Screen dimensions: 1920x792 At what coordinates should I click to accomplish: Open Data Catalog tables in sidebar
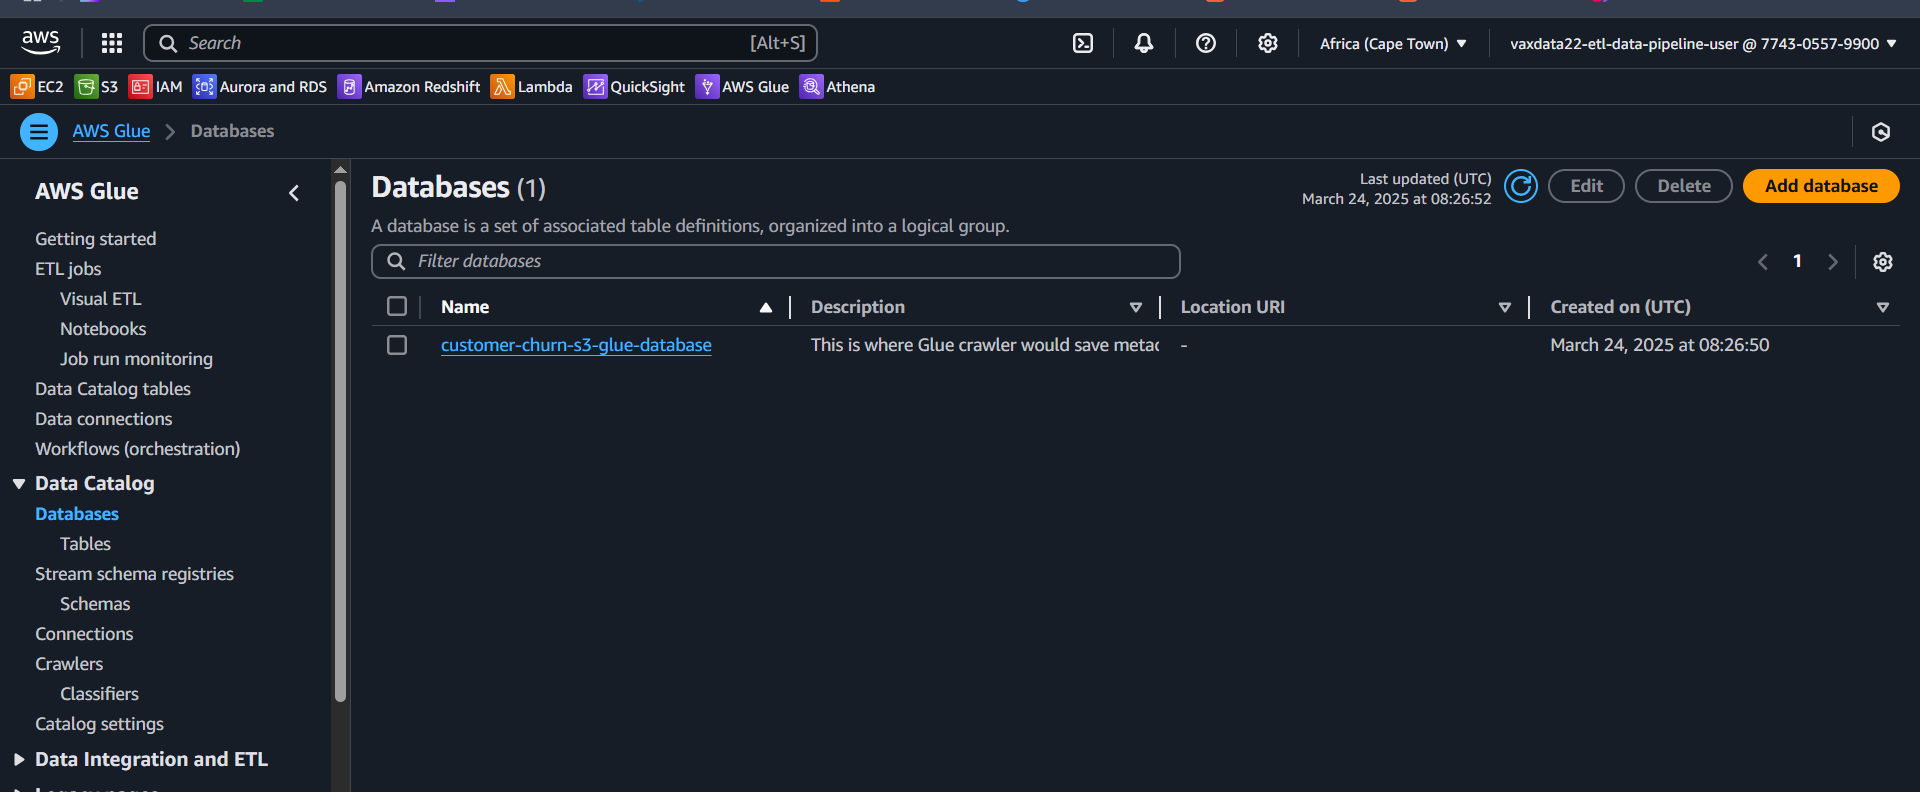pyautogui.click(x=113, y=389)
